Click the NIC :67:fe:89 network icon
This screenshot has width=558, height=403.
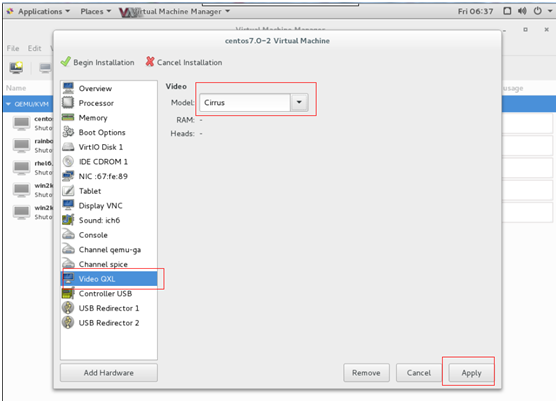68,176
